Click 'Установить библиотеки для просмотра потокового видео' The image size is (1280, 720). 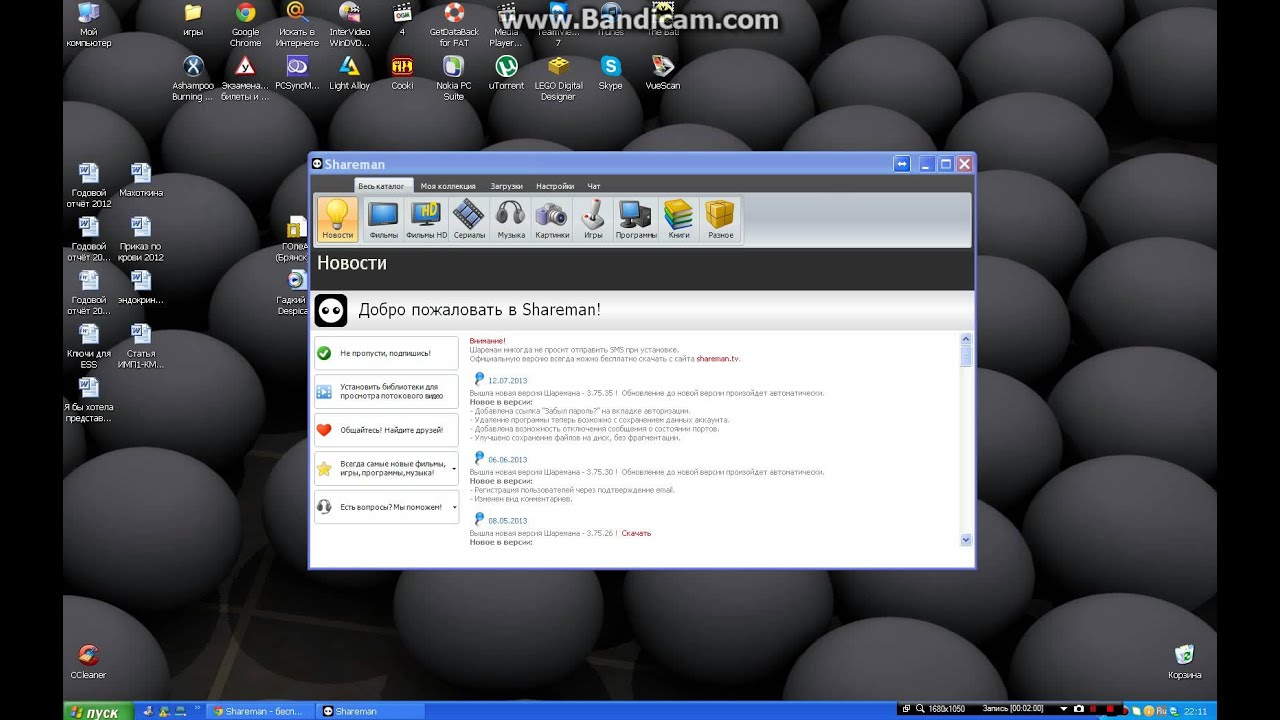(386, 391)
